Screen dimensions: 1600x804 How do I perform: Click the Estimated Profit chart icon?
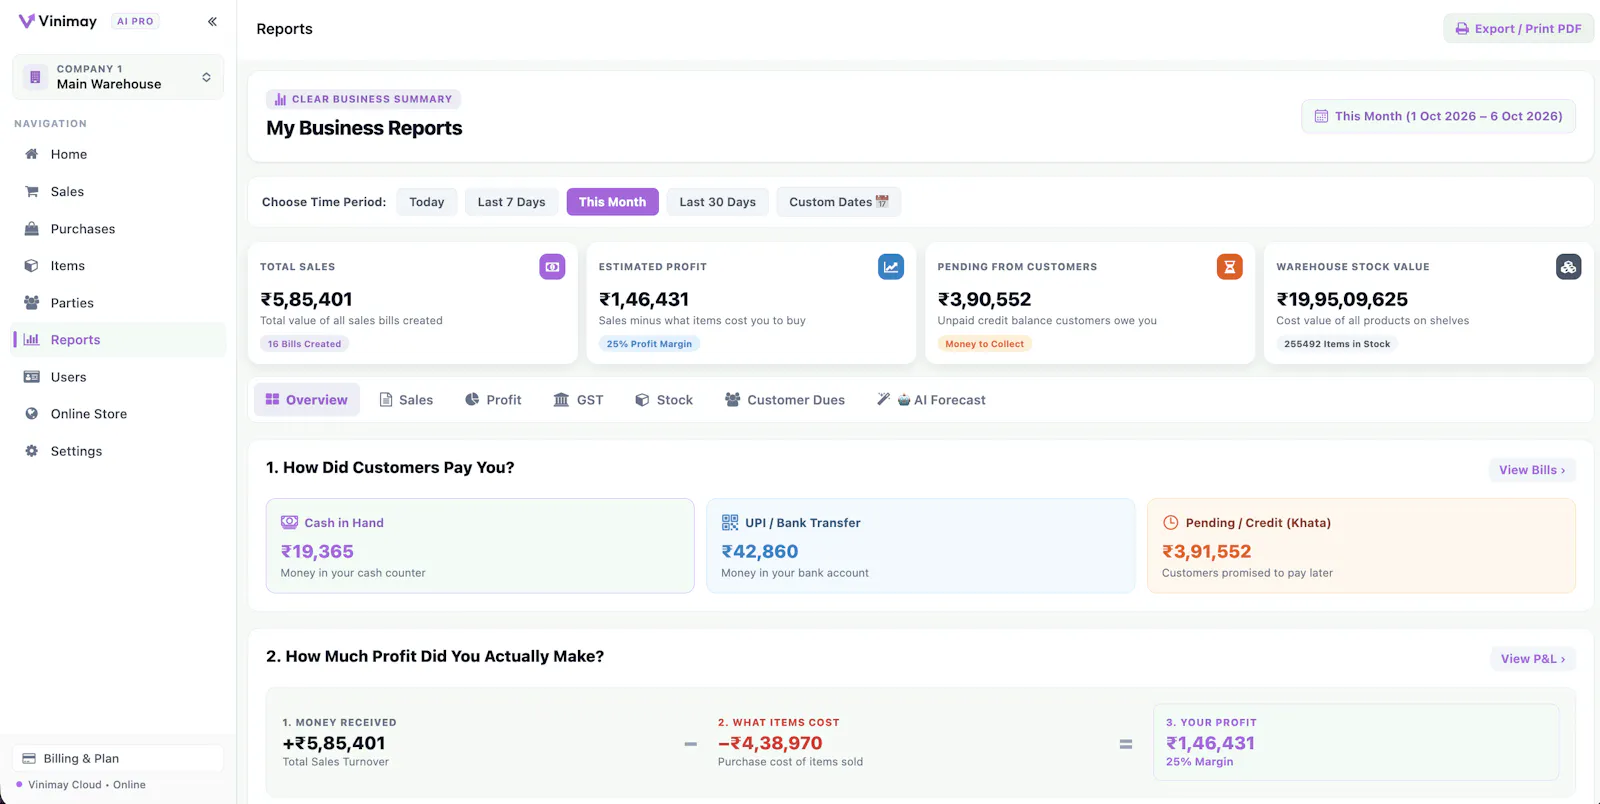891,267
